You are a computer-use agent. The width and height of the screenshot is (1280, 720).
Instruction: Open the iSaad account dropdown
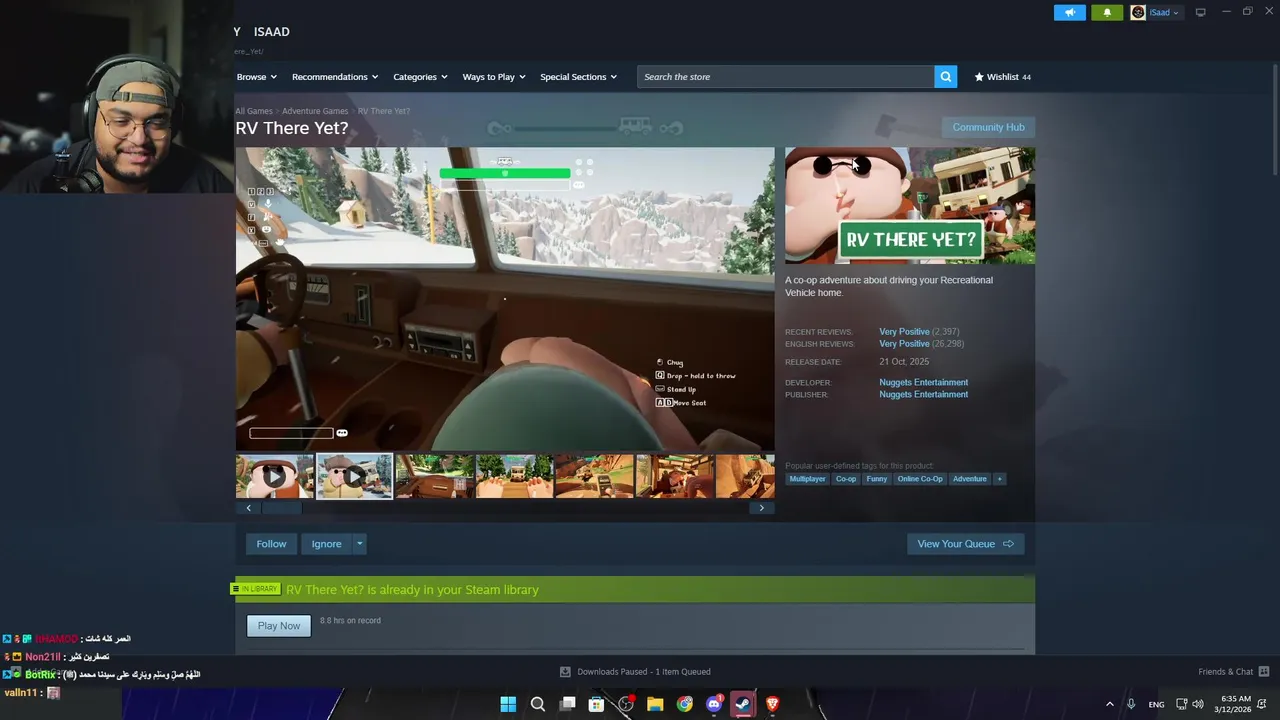tap(1164, 13)
